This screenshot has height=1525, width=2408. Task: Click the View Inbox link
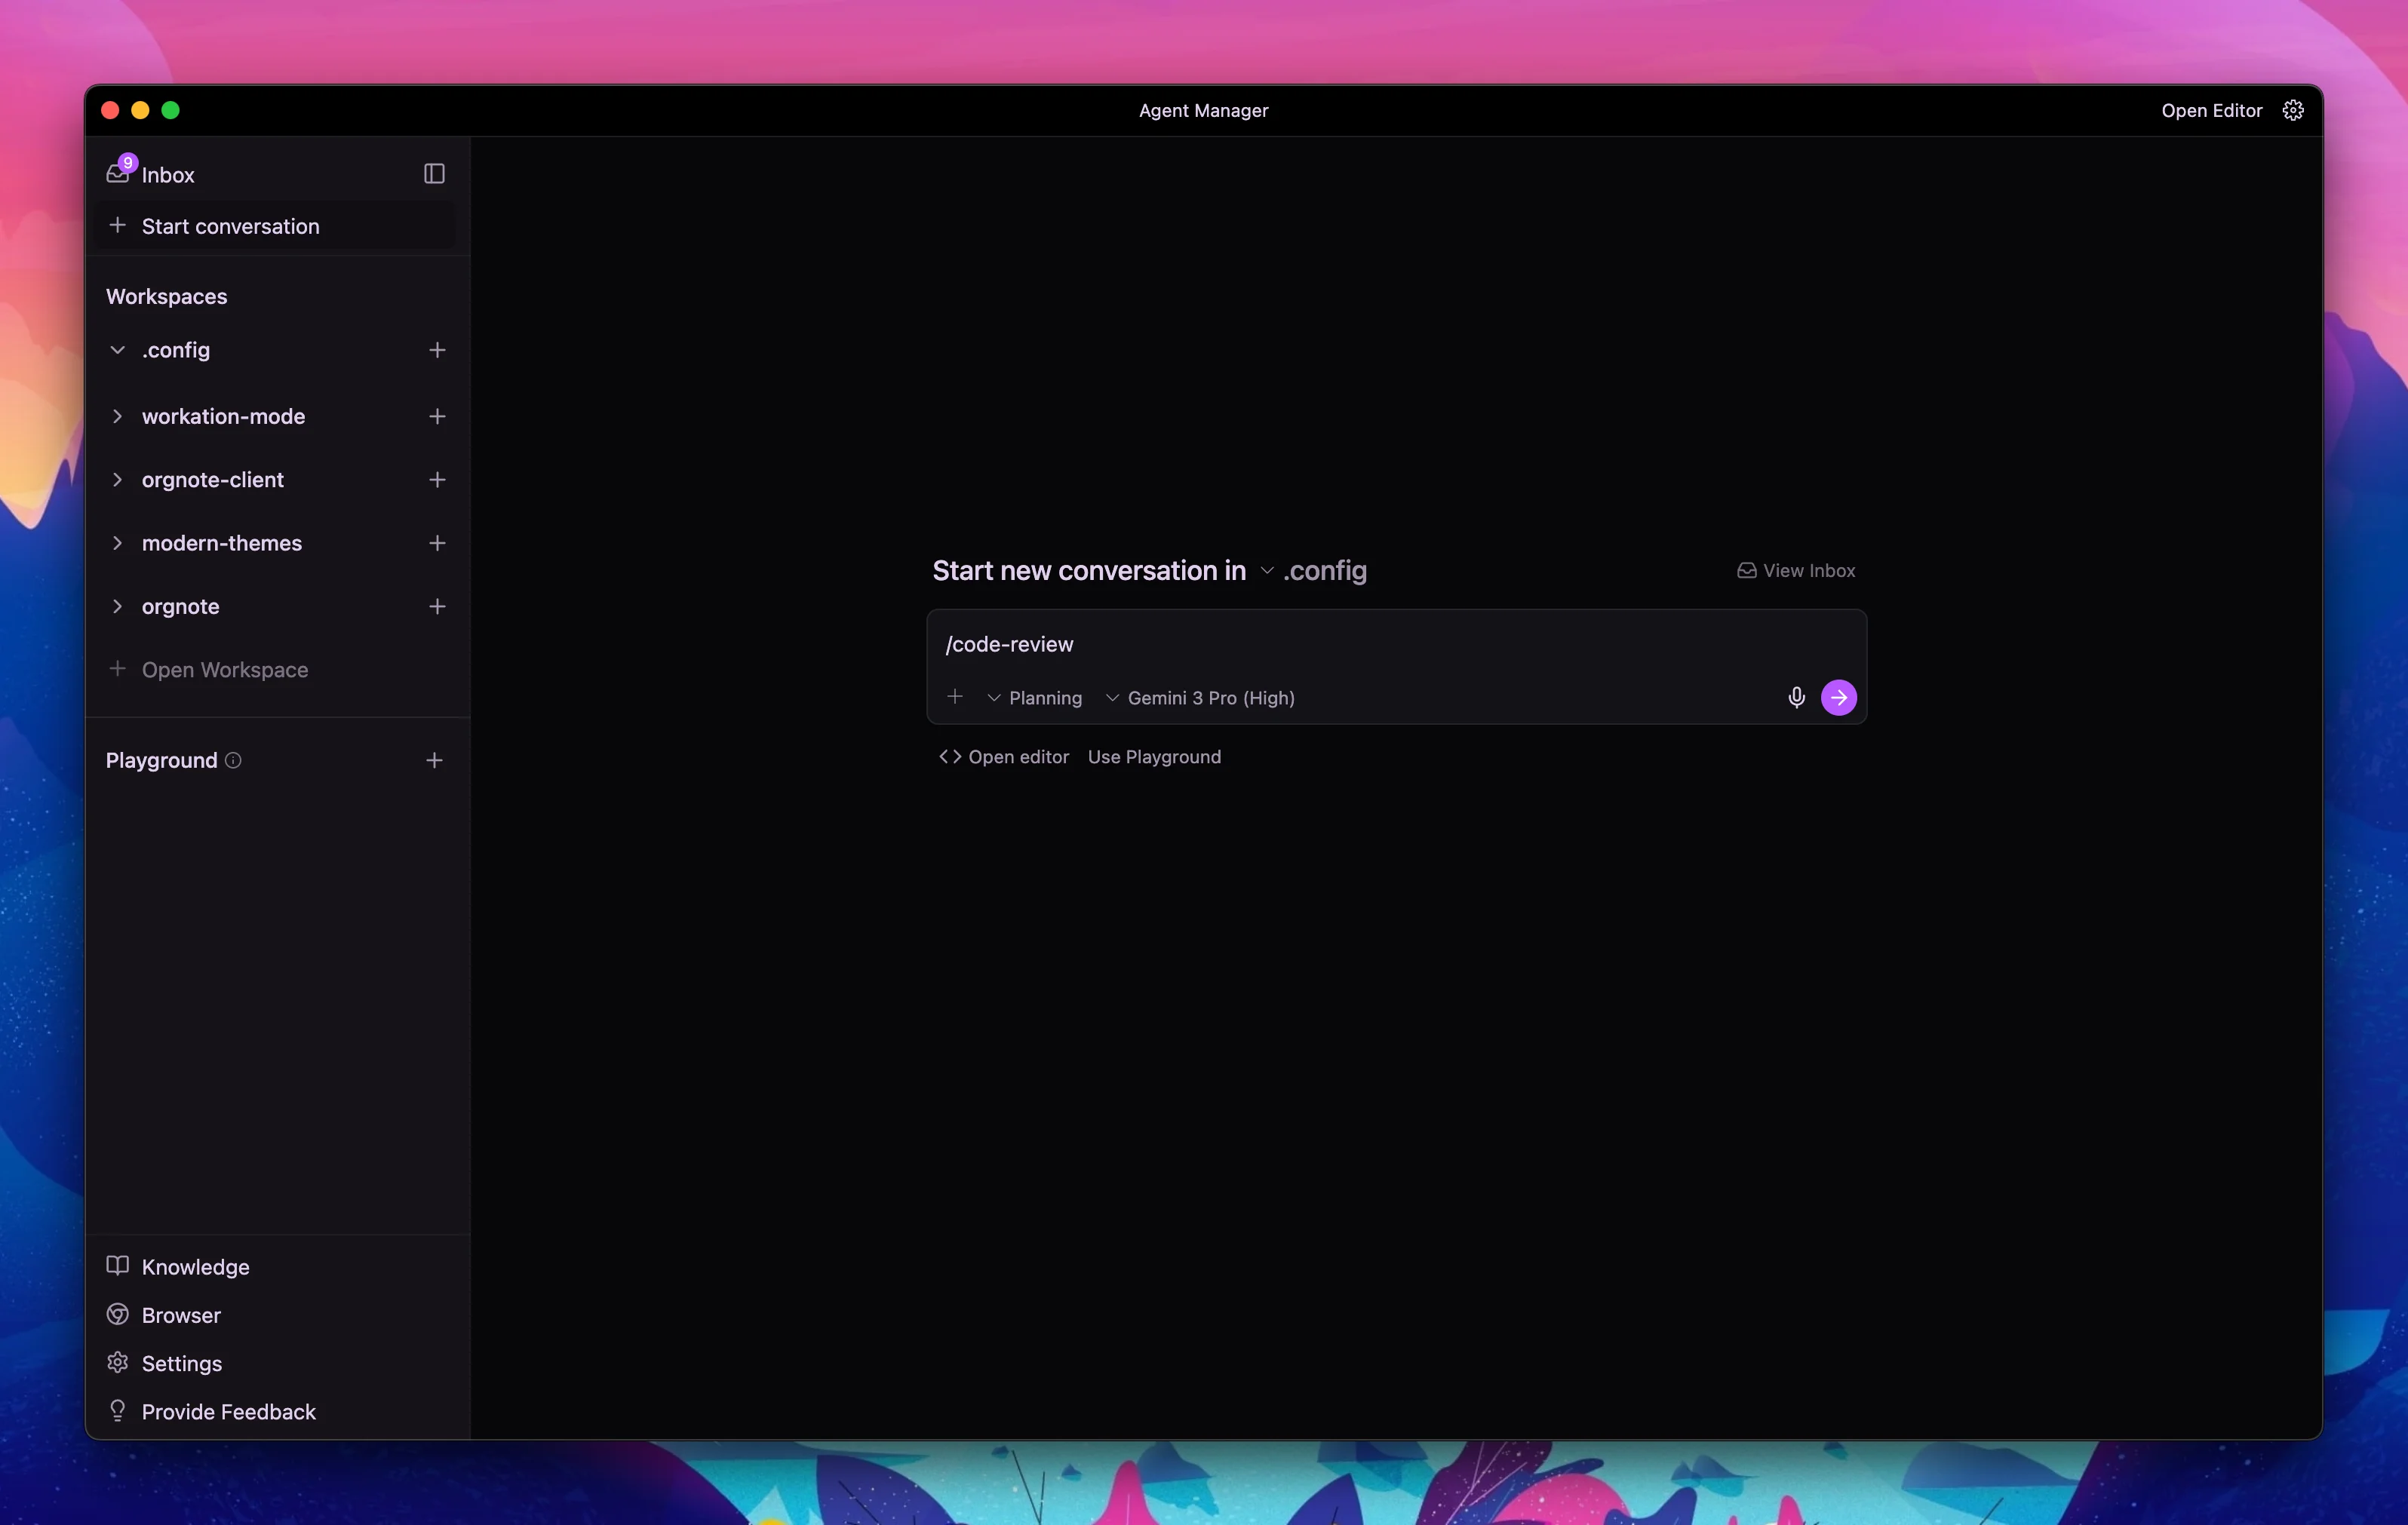1796,571
